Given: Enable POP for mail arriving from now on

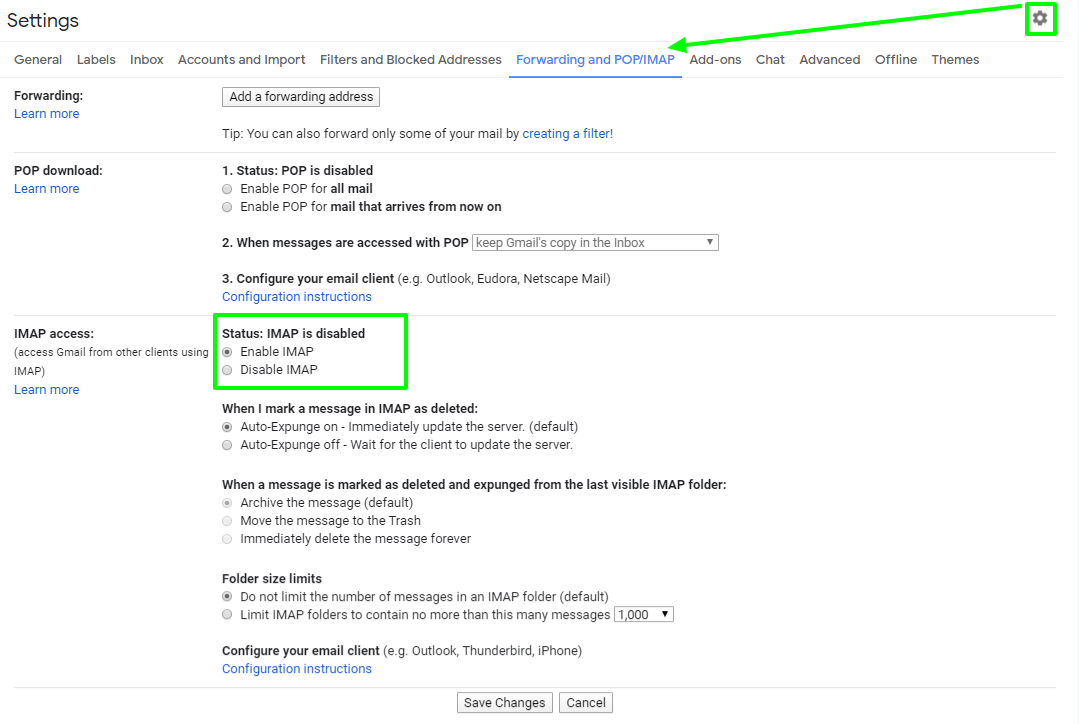Looking at the screenshot, I should [228, 207].
